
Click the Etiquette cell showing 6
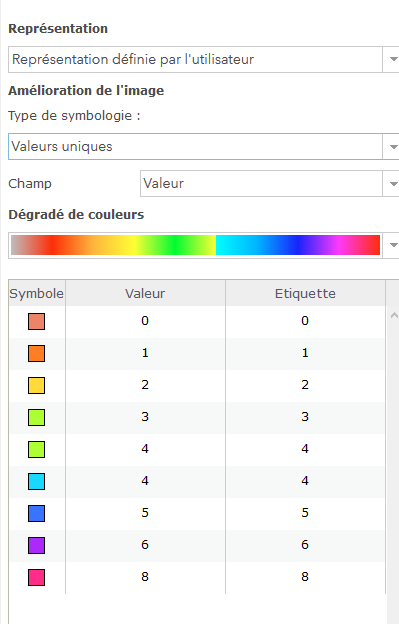point(305,545)
